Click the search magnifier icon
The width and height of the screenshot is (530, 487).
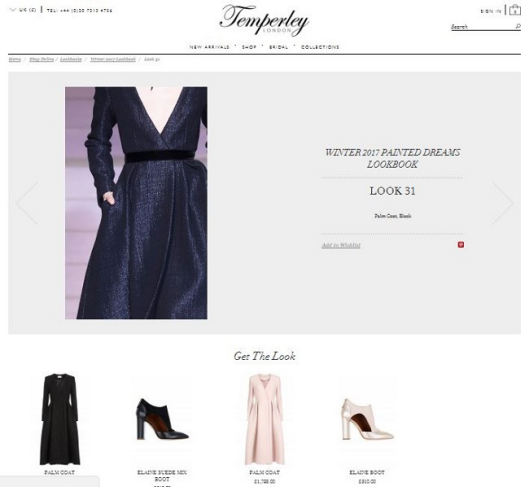[x=518, y=26]
